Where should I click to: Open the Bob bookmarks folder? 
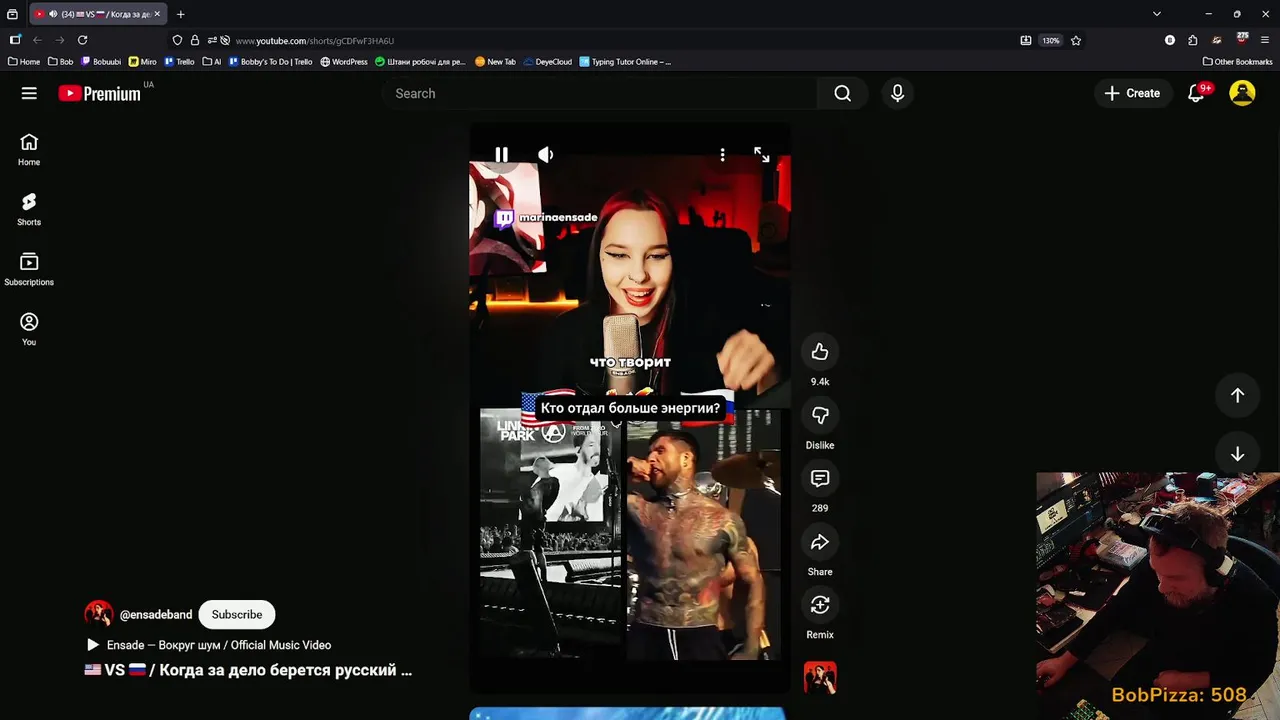60,62
